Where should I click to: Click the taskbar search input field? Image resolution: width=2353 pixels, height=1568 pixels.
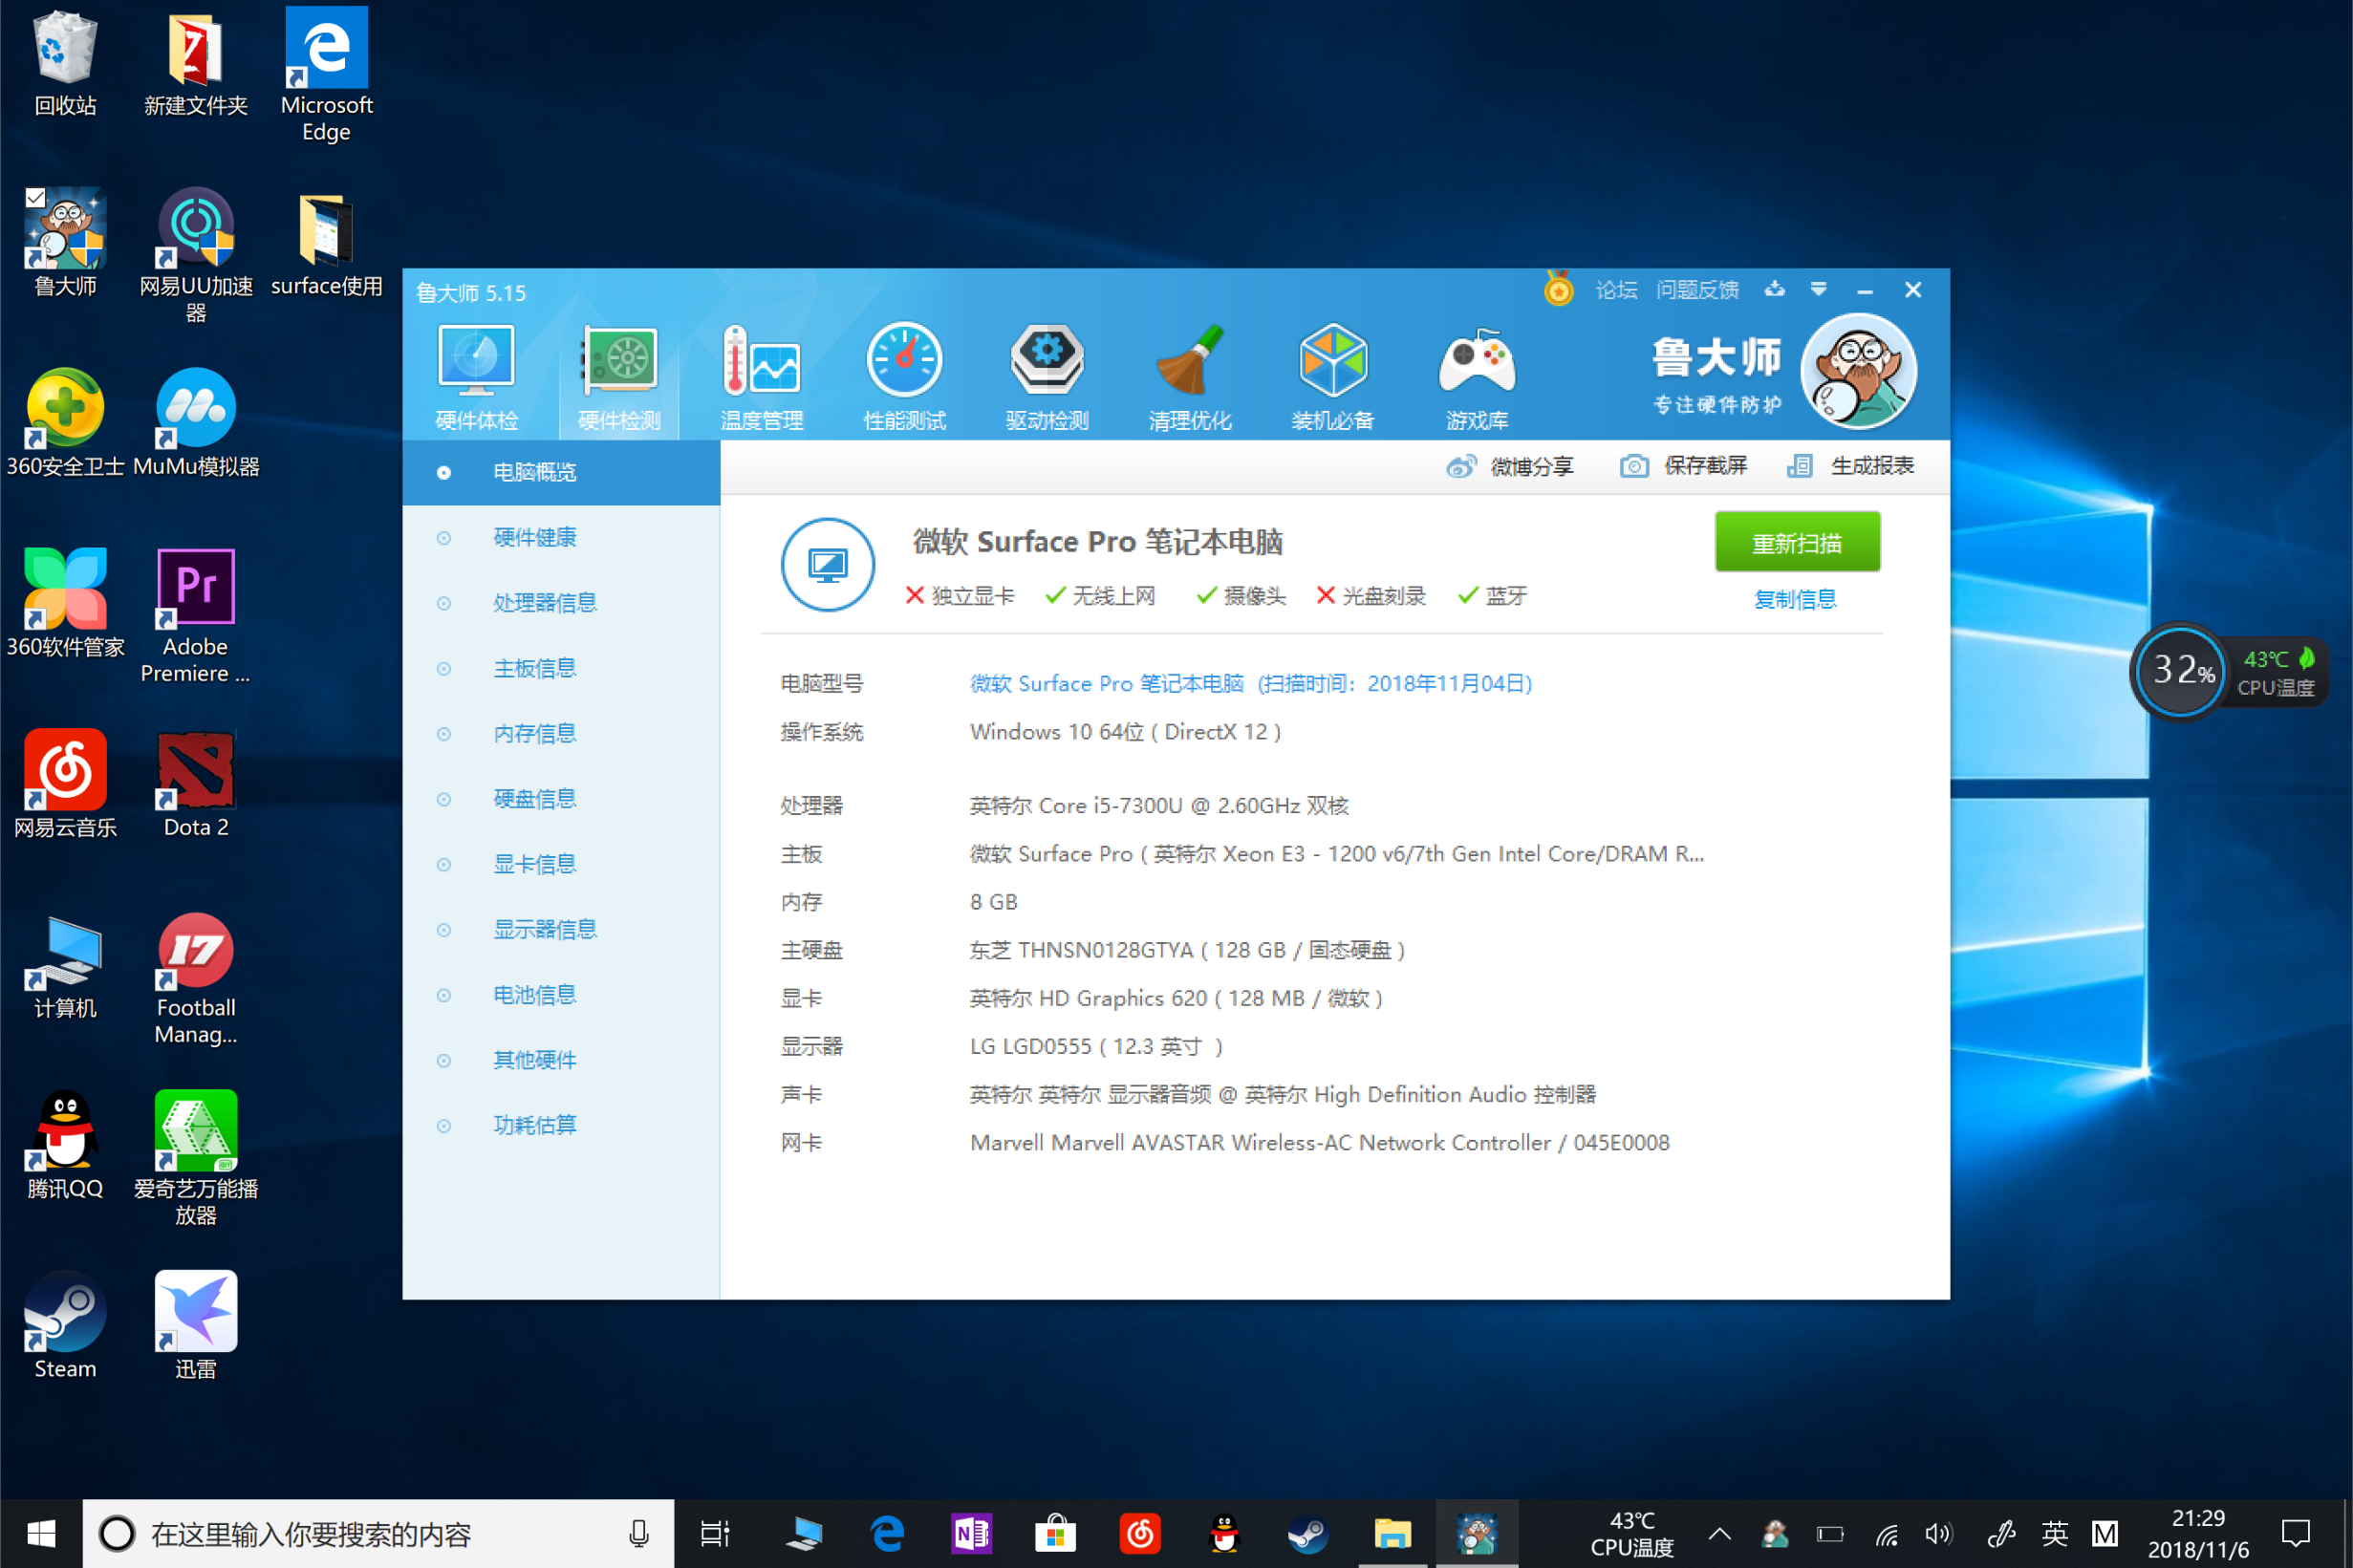pyautogui.click(x=378, y=1533)
